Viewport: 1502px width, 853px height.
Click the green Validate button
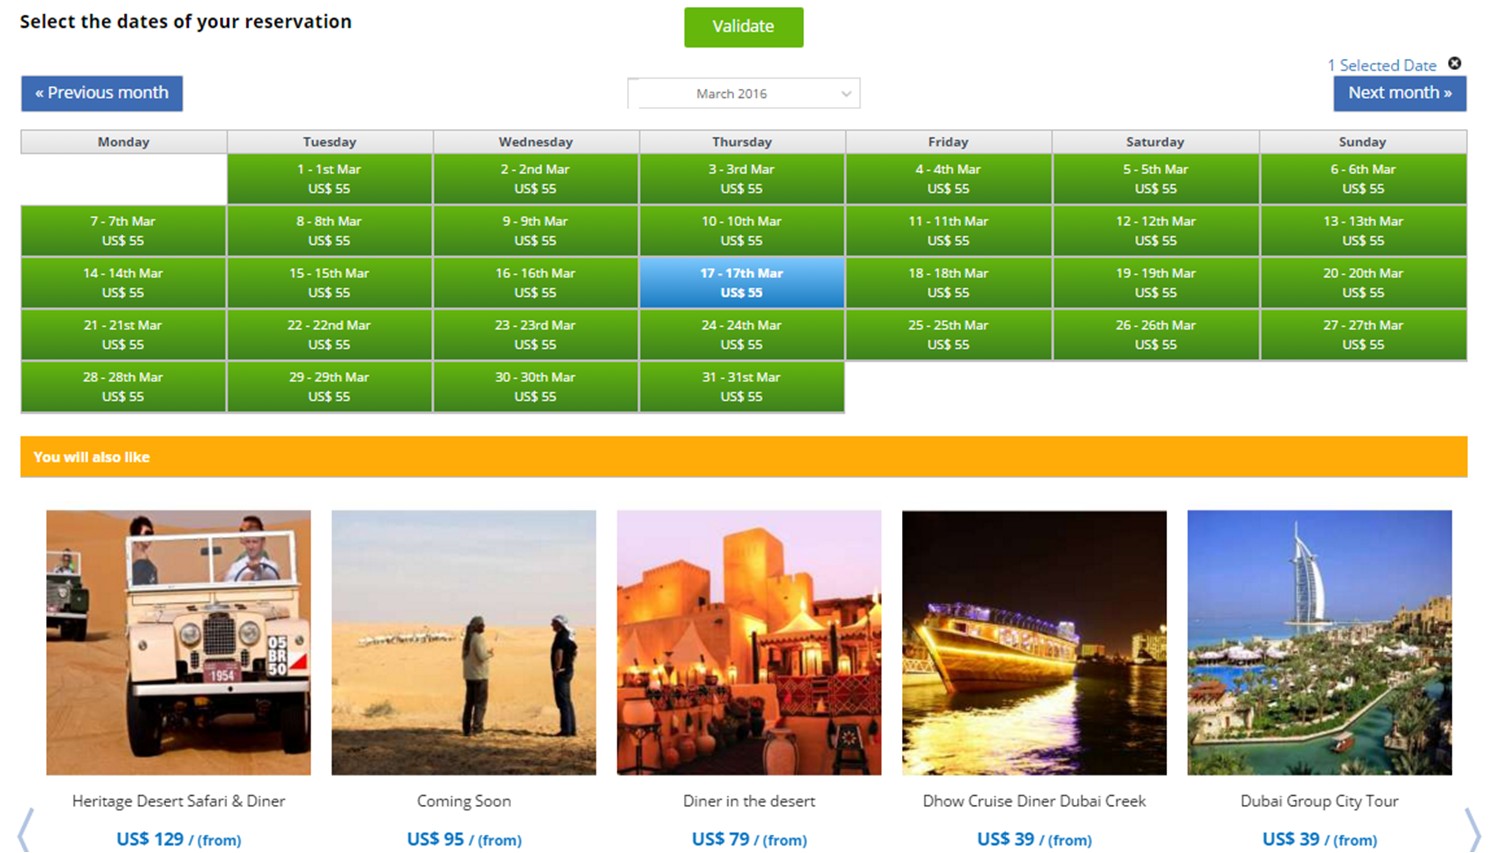(743, 27)
